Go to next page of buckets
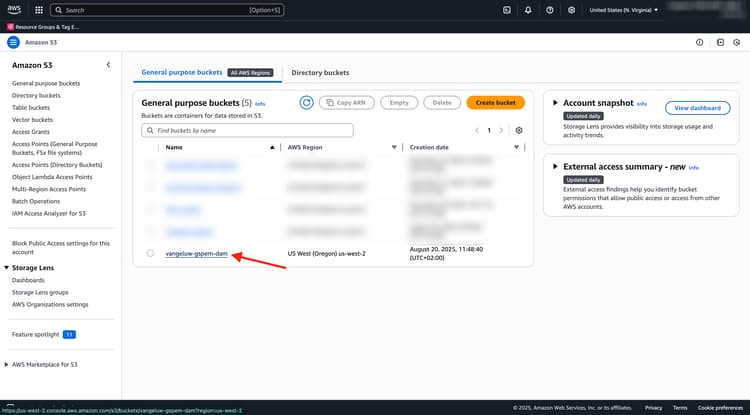Screen dimensions: 750x415 501,131
